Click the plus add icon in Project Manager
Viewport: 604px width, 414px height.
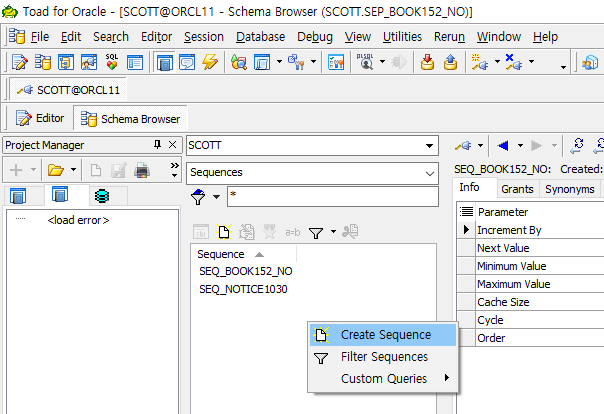[16, 170]
